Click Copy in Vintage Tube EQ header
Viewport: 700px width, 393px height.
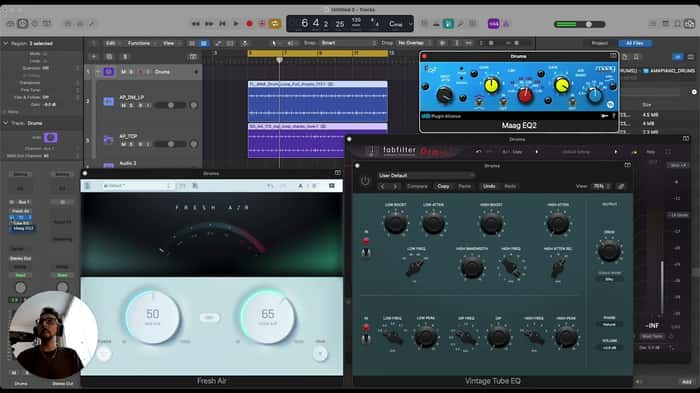click(443, 186)
